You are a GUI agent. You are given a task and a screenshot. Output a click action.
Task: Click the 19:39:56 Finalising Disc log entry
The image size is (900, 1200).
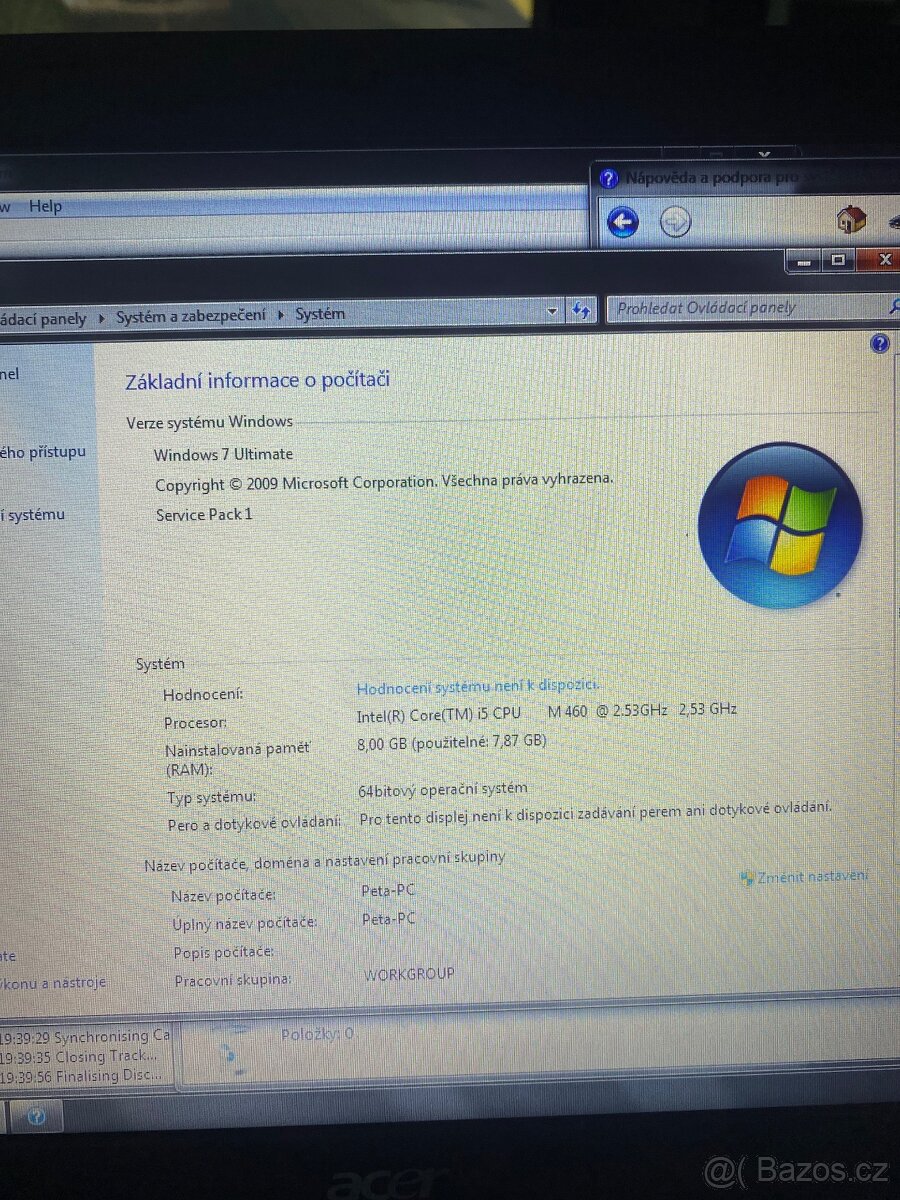coord(81,1075)
